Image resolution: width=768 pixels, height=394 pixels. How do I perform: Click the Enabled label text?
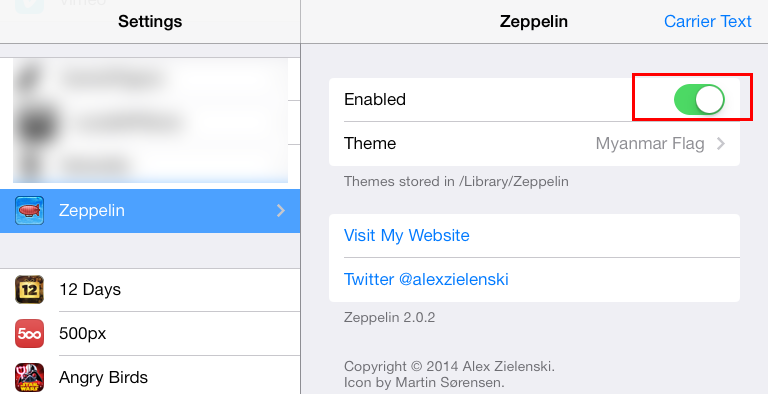(x=375, y=99)
